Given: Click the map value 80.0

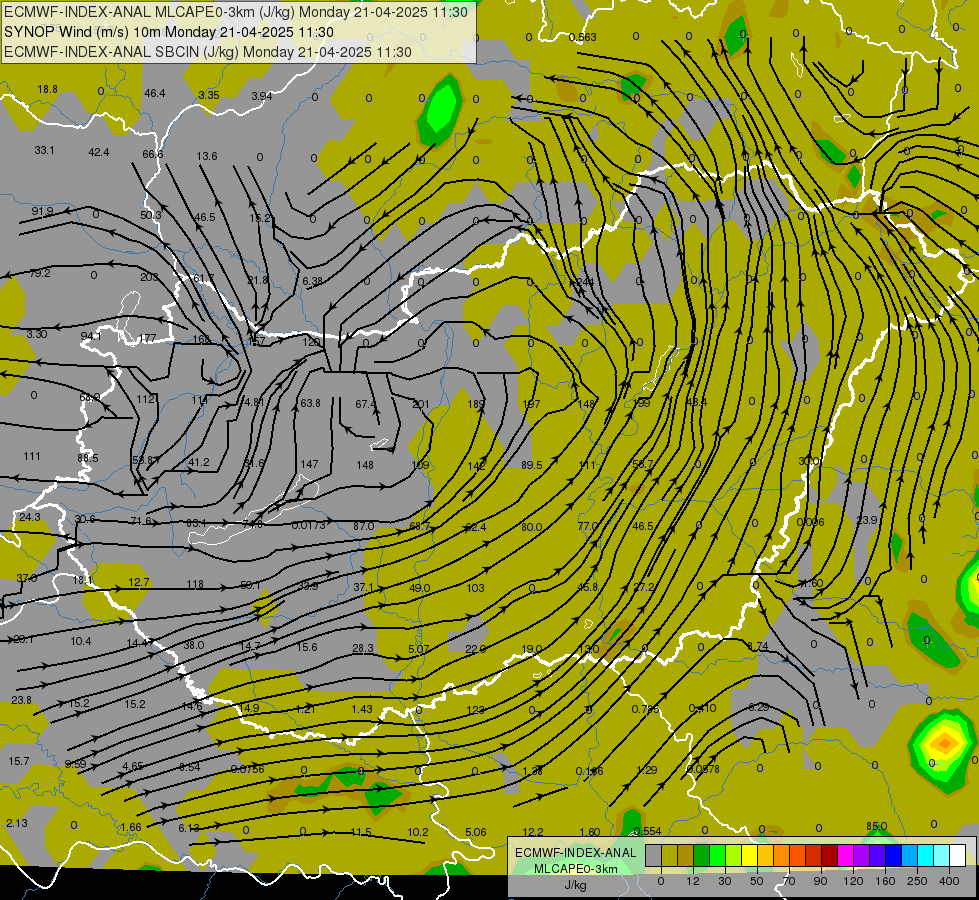Looking at the screenshot, I should (531, 527).
